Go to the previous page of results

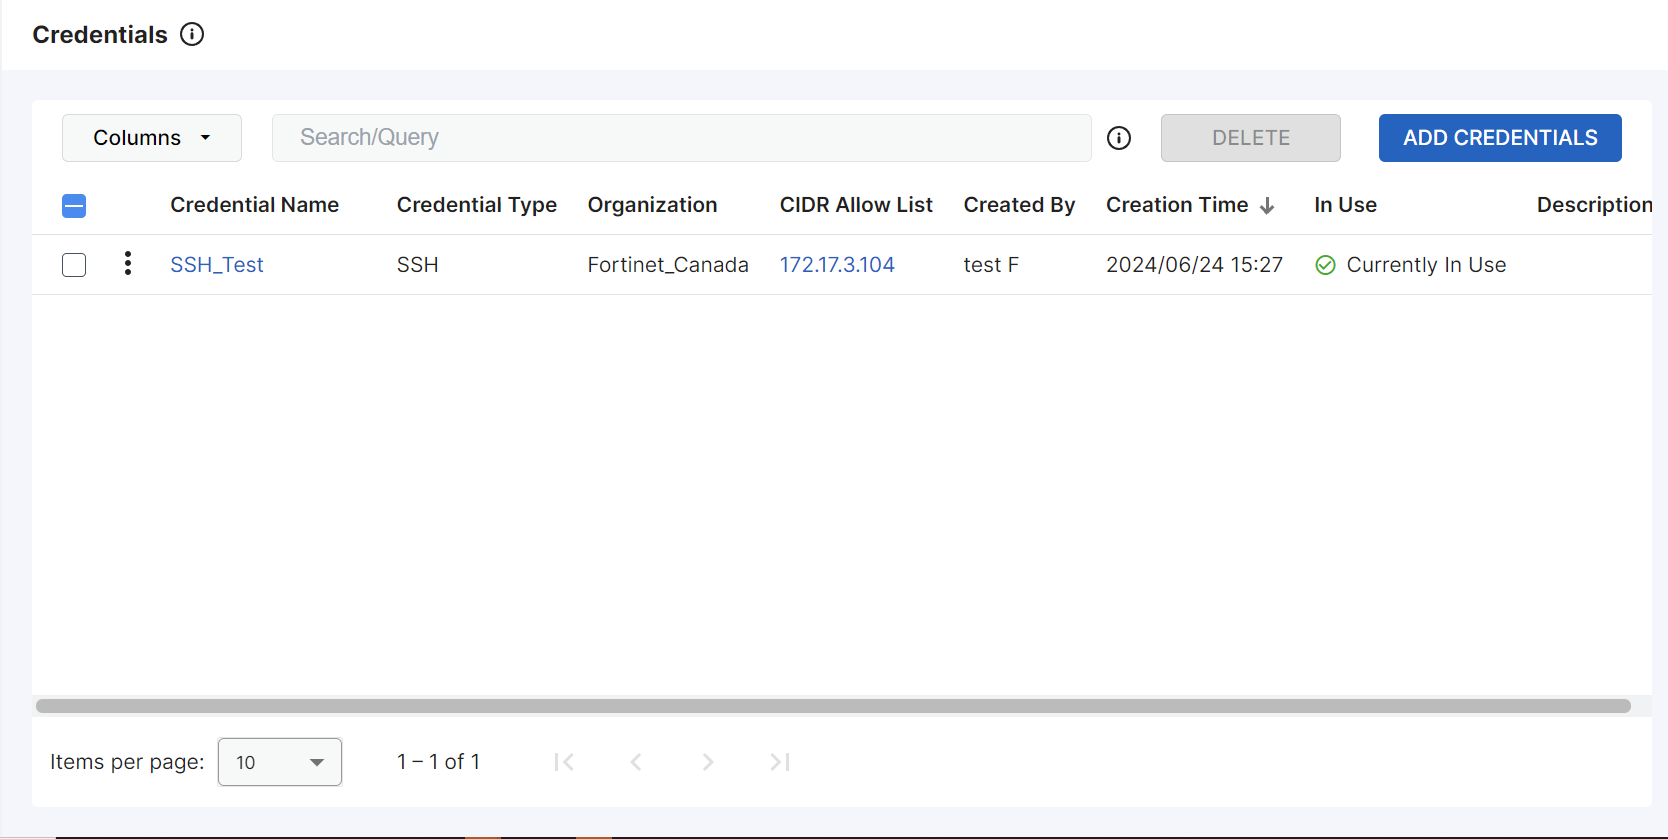point(636,762)
